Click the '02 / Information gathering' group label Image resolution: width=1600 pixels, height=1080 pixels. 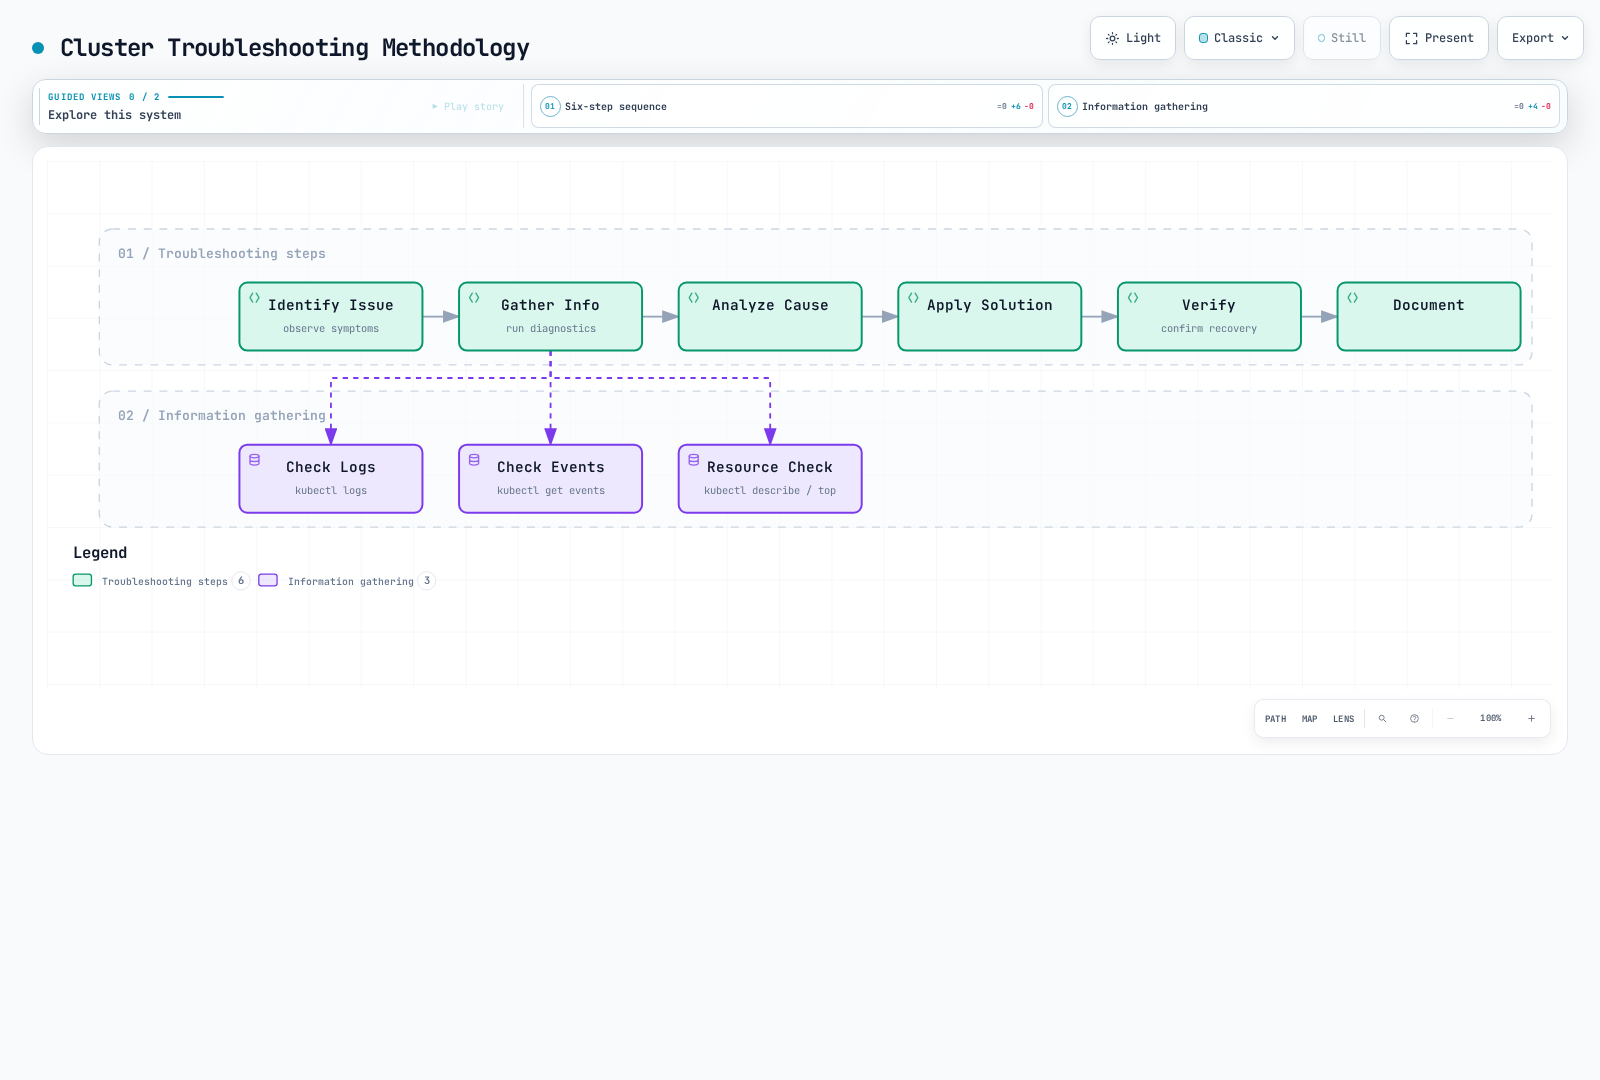222,416
